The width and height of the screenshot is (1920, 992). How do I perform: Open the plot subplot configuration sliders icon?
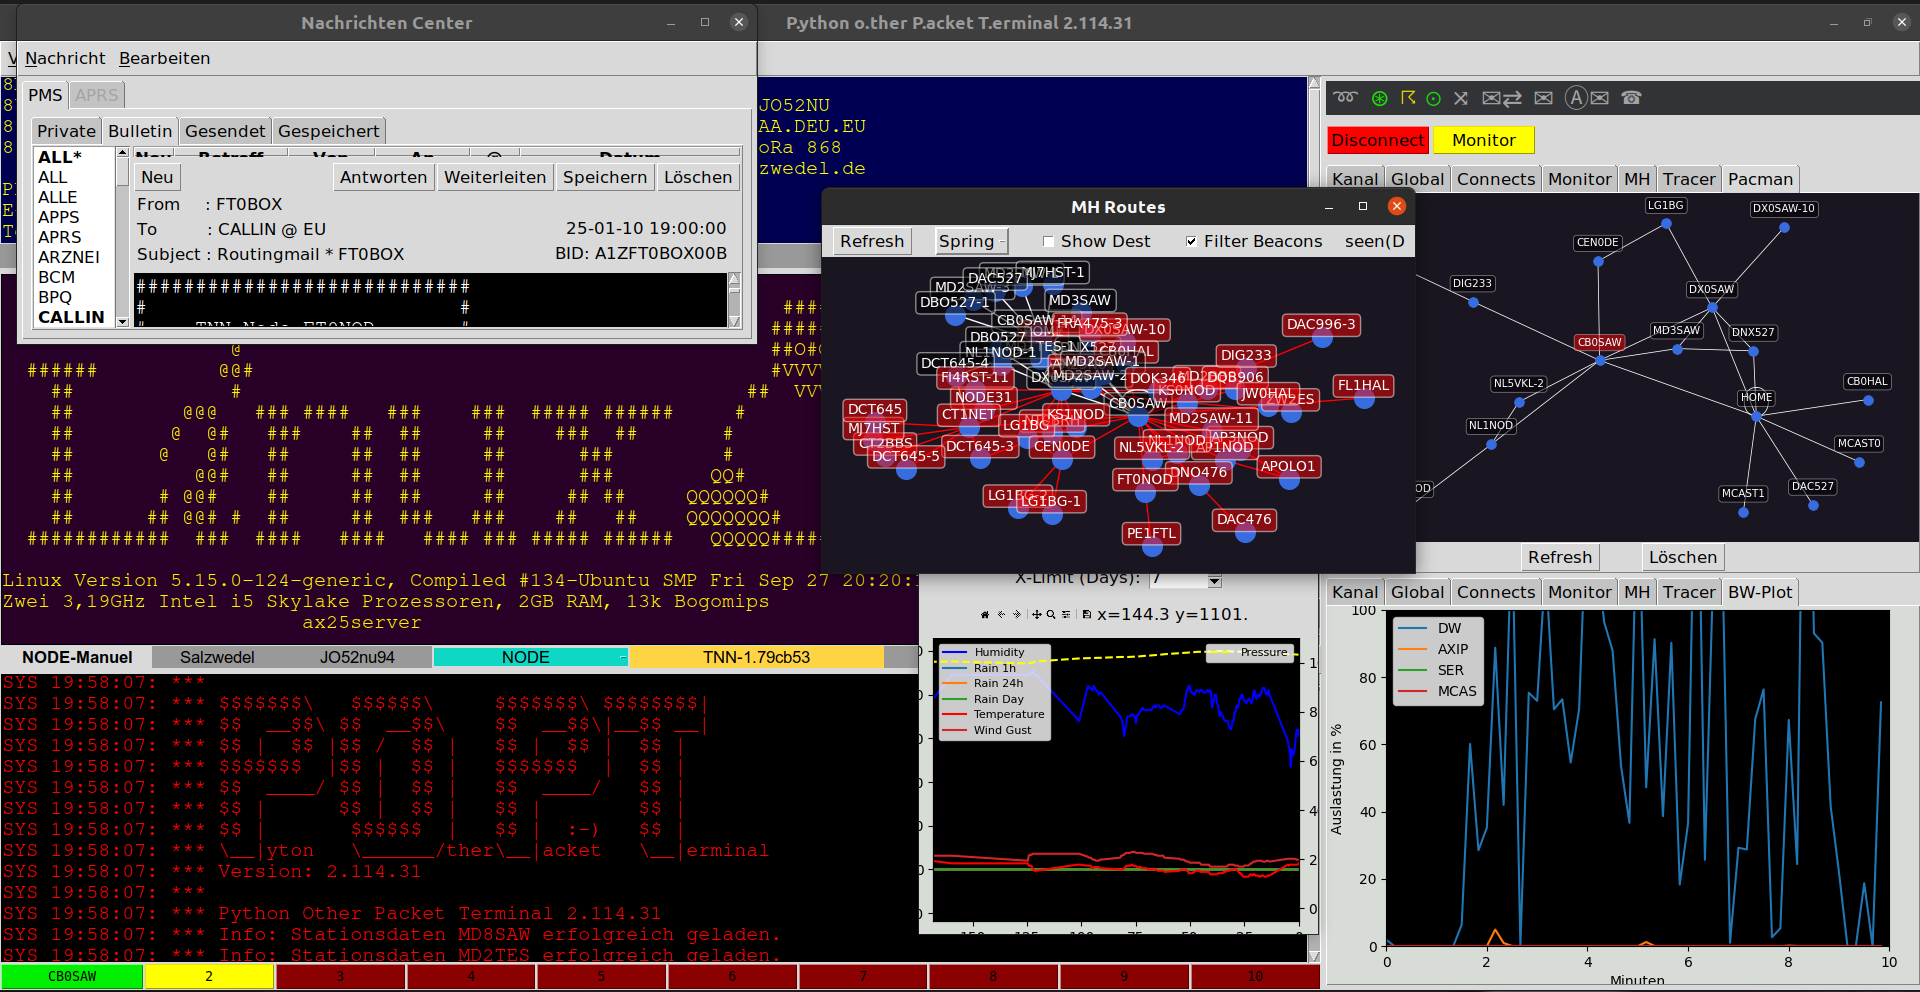coord(1066,615)
